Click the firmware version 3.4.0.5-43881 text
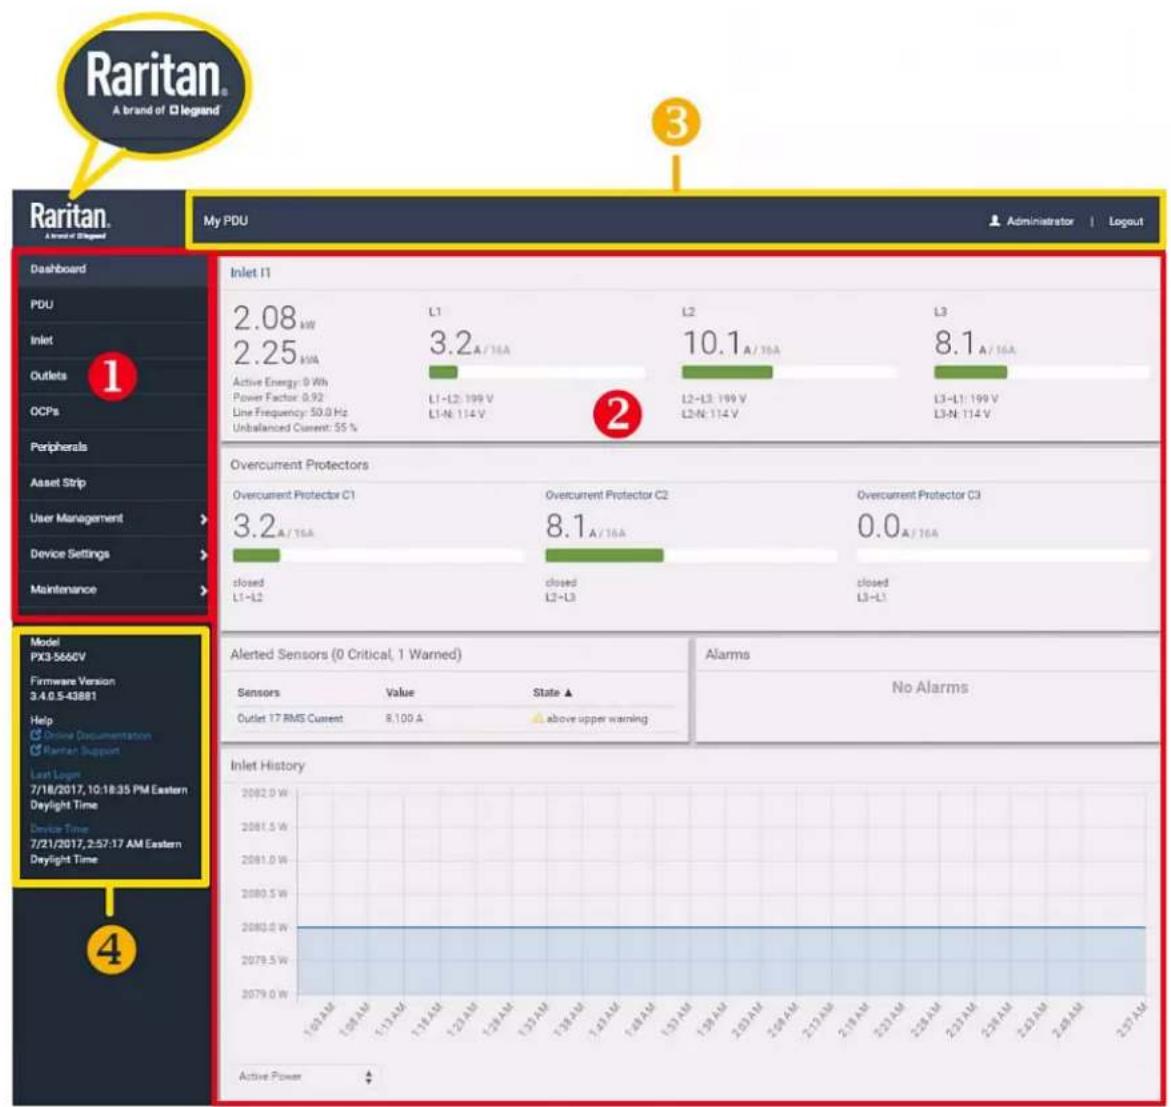Image resolution: width=1171 pixels, height=1107 pixels. pos(63,696)
